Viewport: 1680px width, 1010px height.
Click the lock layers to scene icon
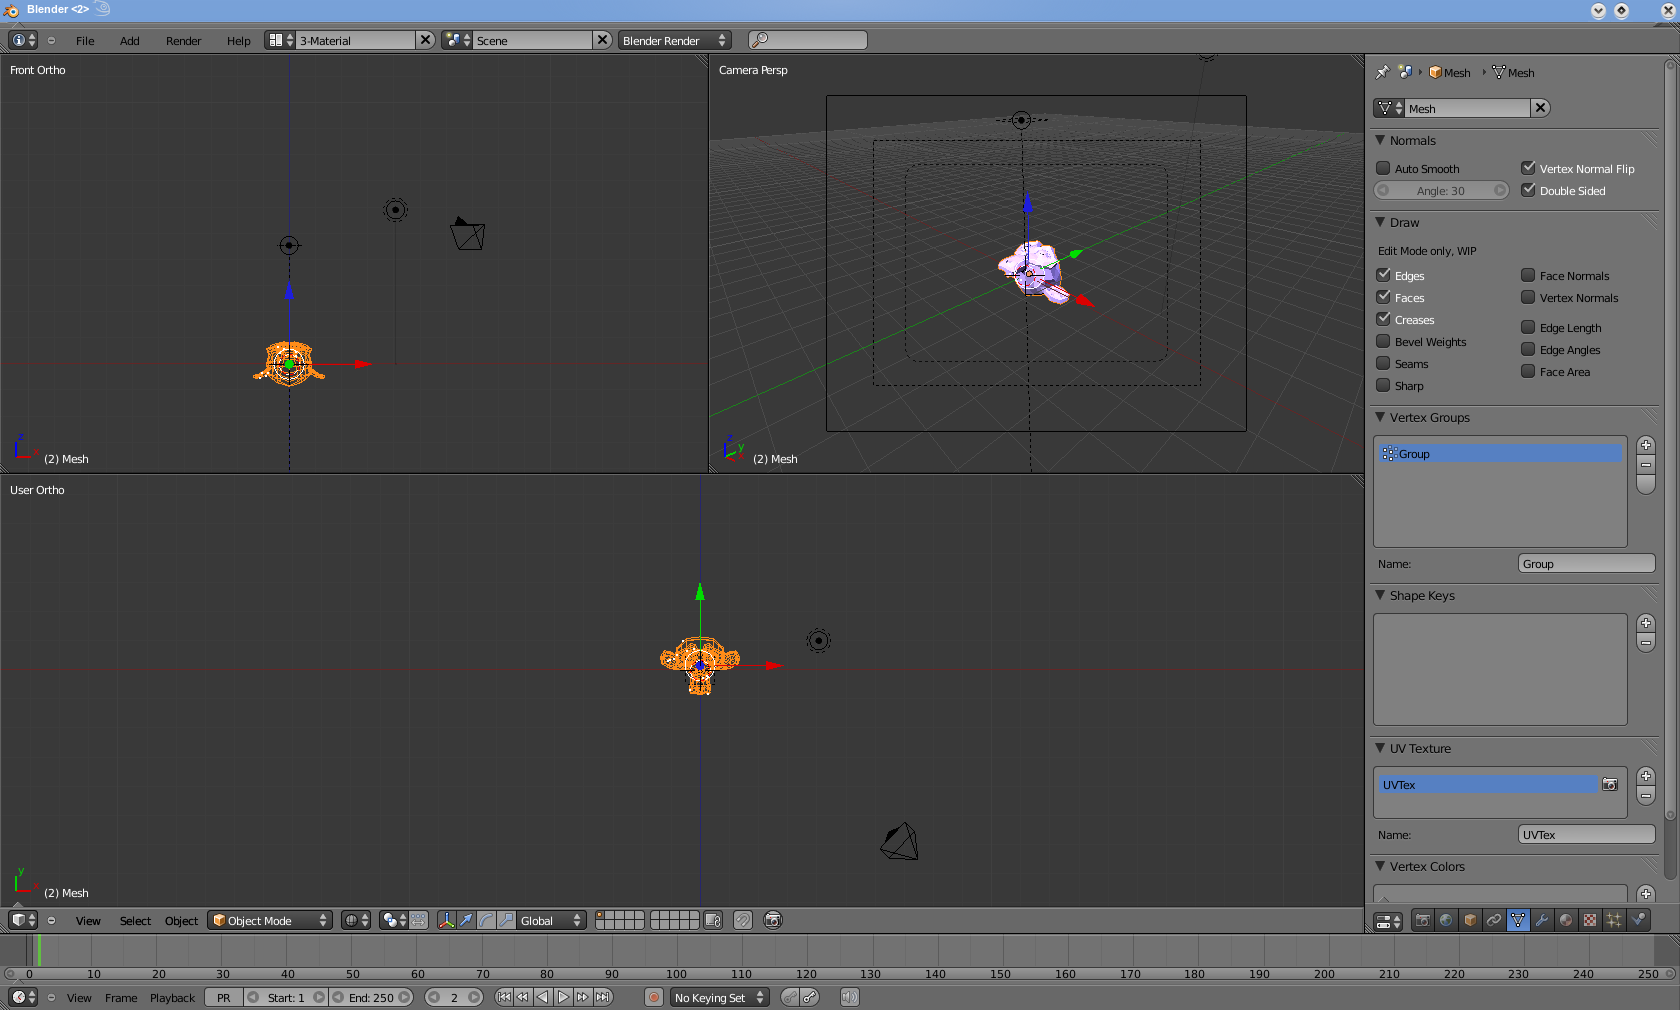[x=713, y=920]
